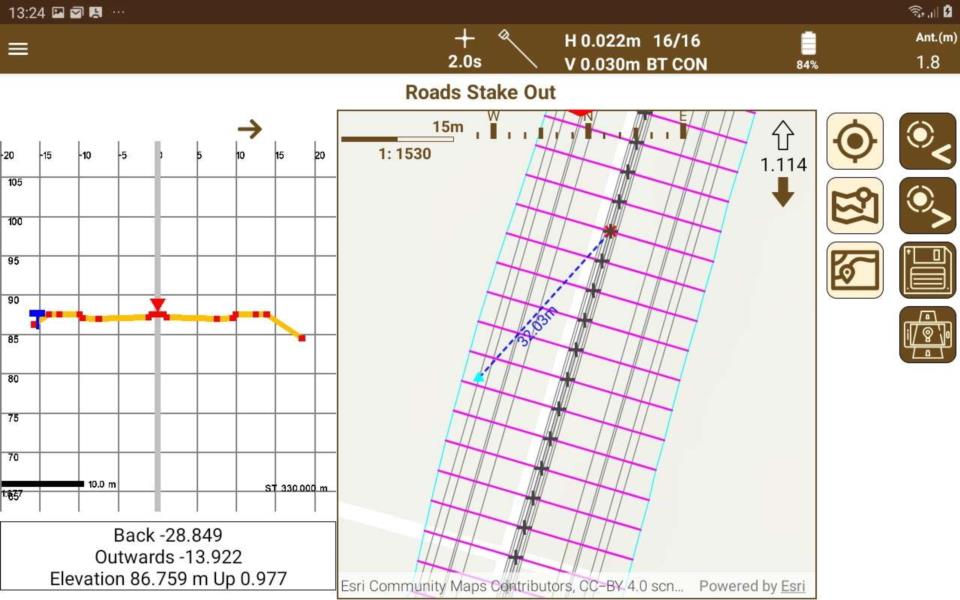Tap the cyan current-position point on map

coord(479,377)
